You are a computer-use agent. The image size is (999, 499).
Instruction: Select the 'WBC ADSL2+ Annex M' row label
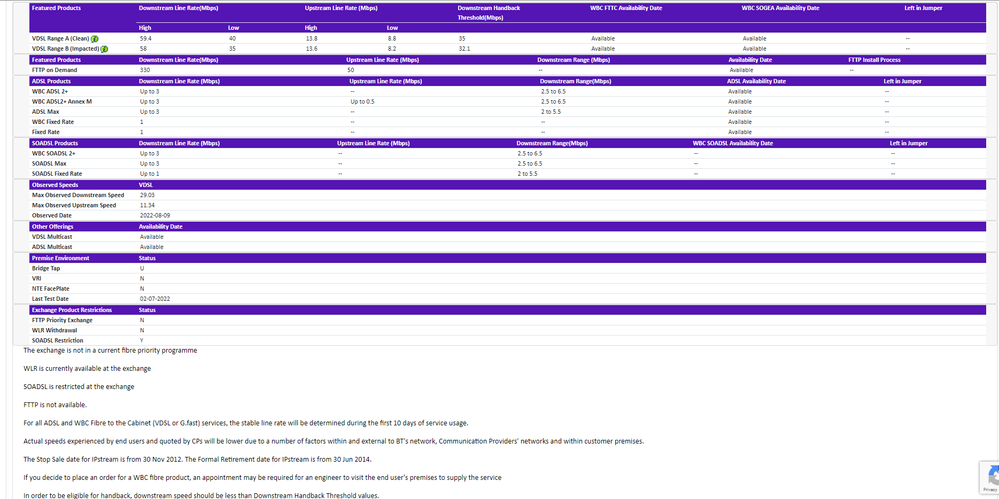[62, 101]
